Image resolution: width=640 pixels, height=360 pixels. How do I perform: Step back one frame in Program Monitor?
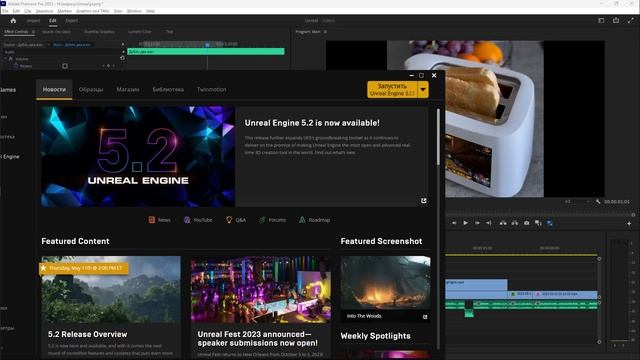coord(454,223)
